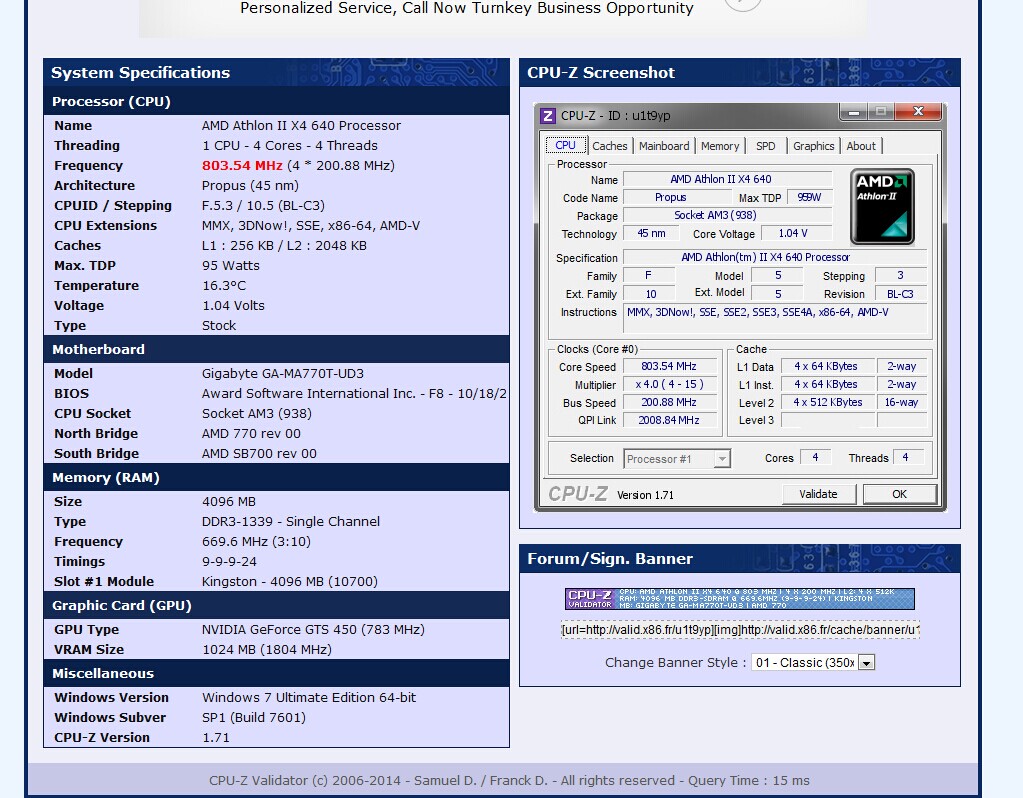Click the 9-9-9-24 timings value
The height and width of the screenshot is (798, 1023).
coord(229,562)
